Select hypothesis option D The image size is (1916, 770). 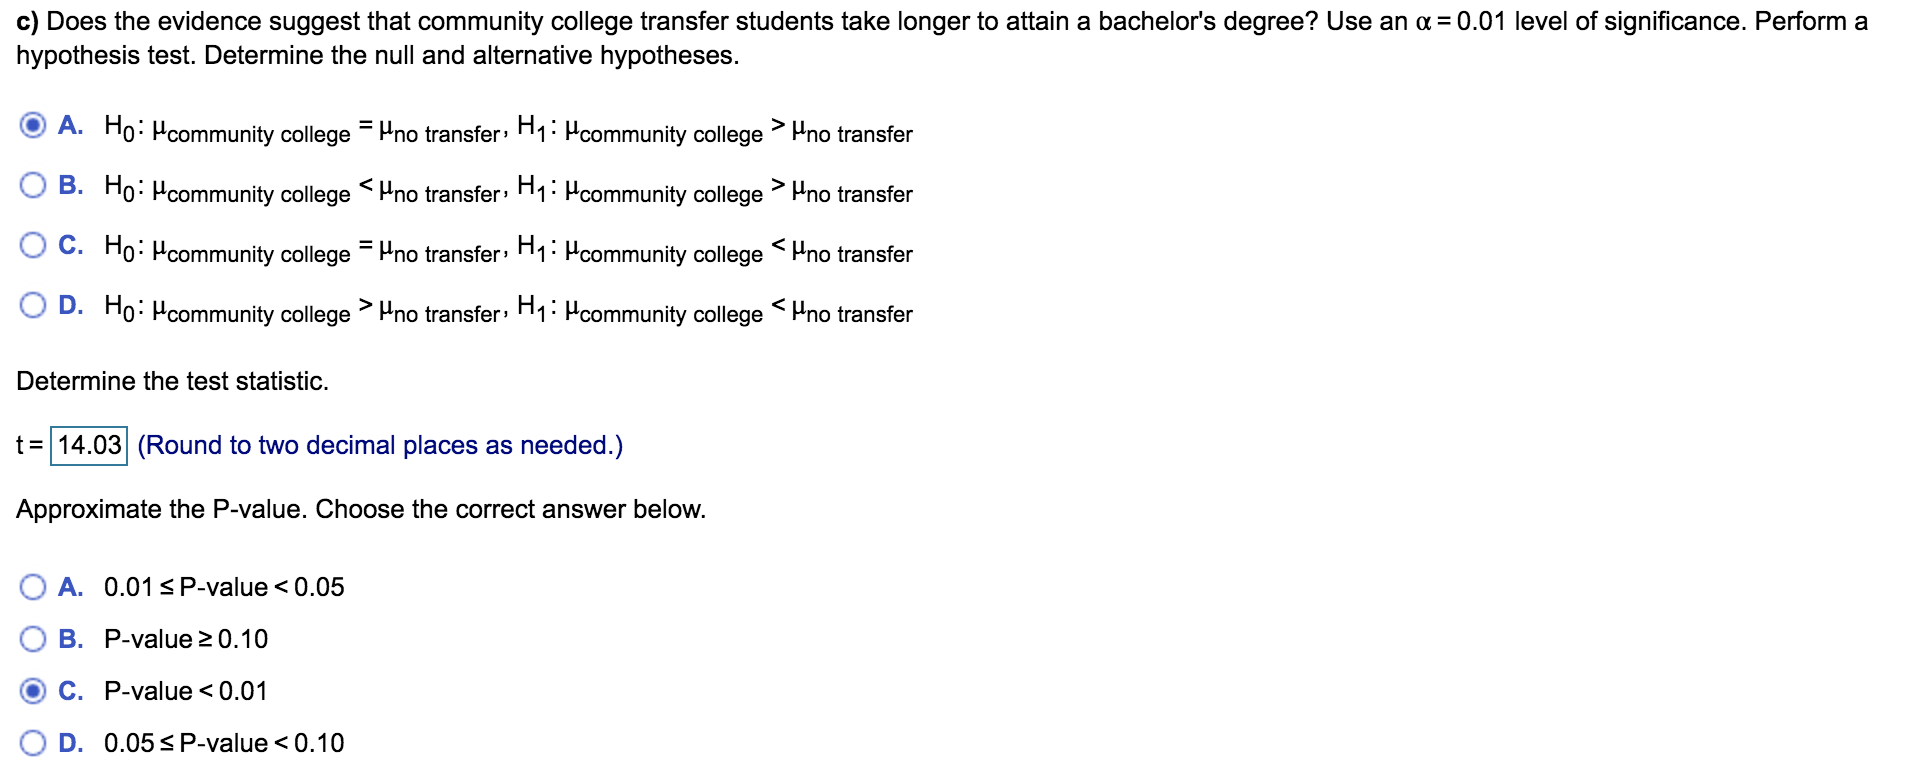(x=31, y=304)
